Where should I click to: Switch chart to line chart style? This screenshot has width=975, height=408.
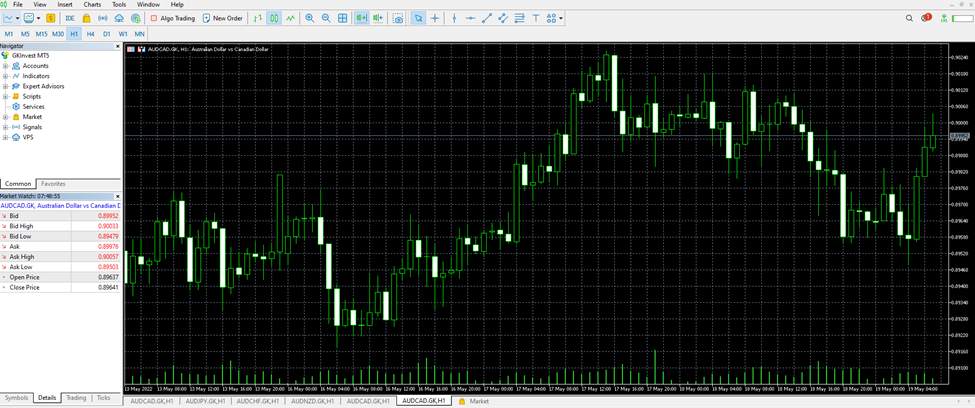(290, 18)
